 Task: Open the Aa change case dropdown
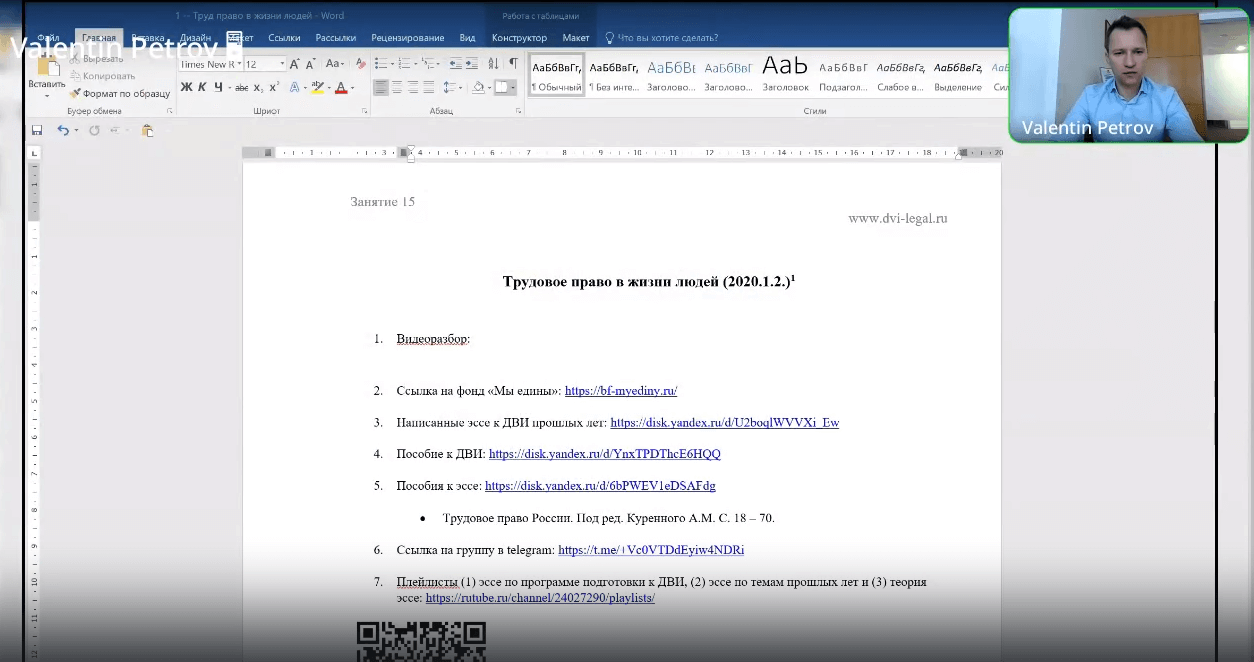click(x=334, y=64)
